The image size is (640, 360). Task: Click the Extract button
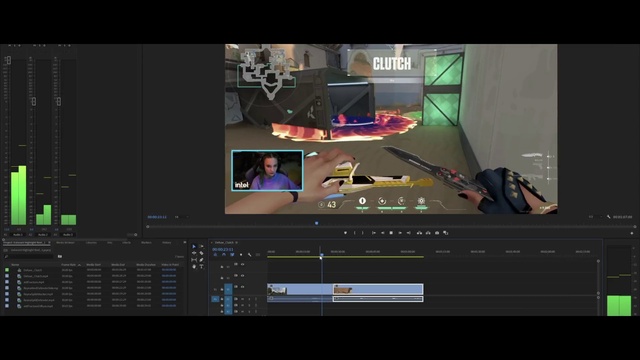pyautogui.click(x=428, y=233)
